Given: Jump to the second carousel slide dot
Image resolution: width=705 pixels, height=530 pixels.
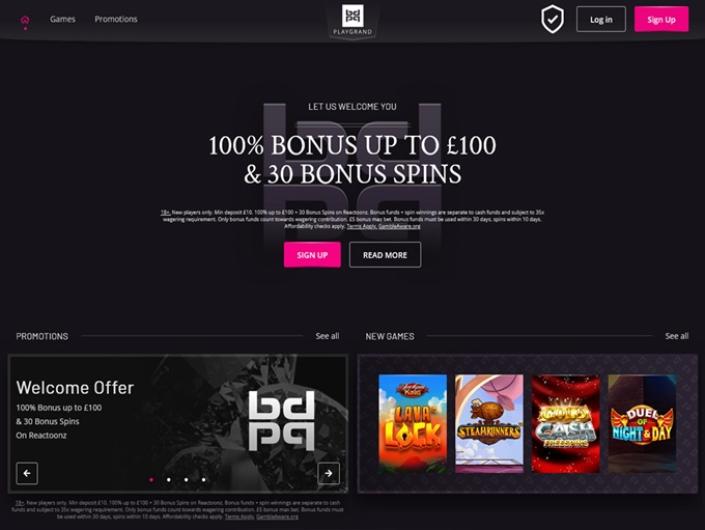Looking at the screenshot, I should 169,480.
